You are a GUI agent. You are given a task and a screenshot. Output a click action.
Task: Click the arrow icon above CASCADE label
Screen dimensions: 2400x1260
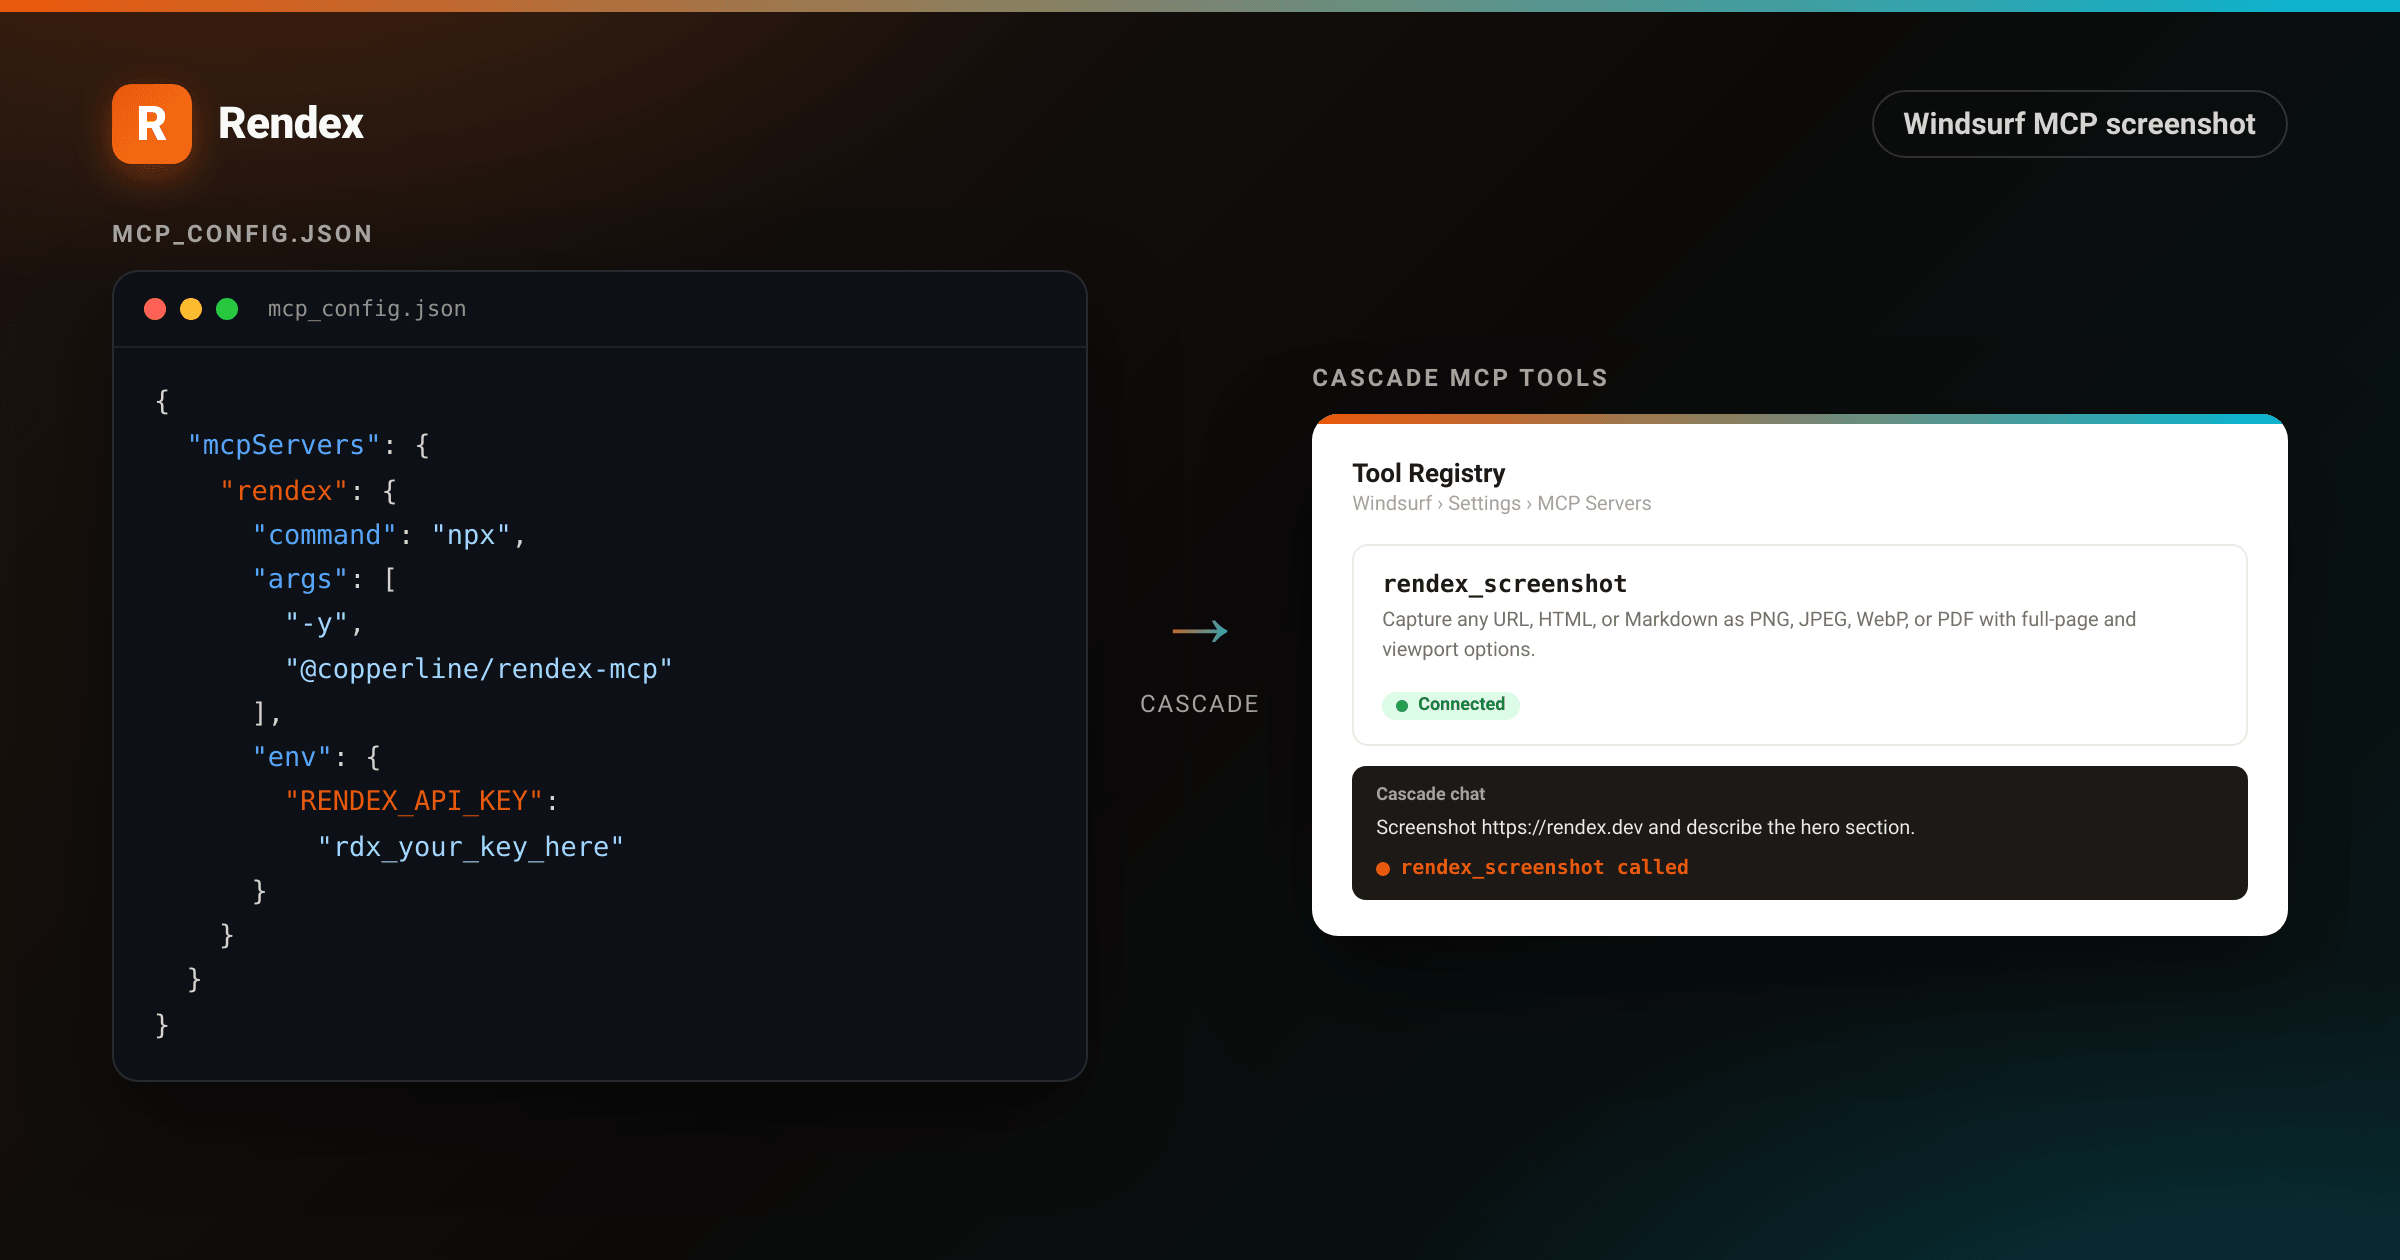(1200, 631)
